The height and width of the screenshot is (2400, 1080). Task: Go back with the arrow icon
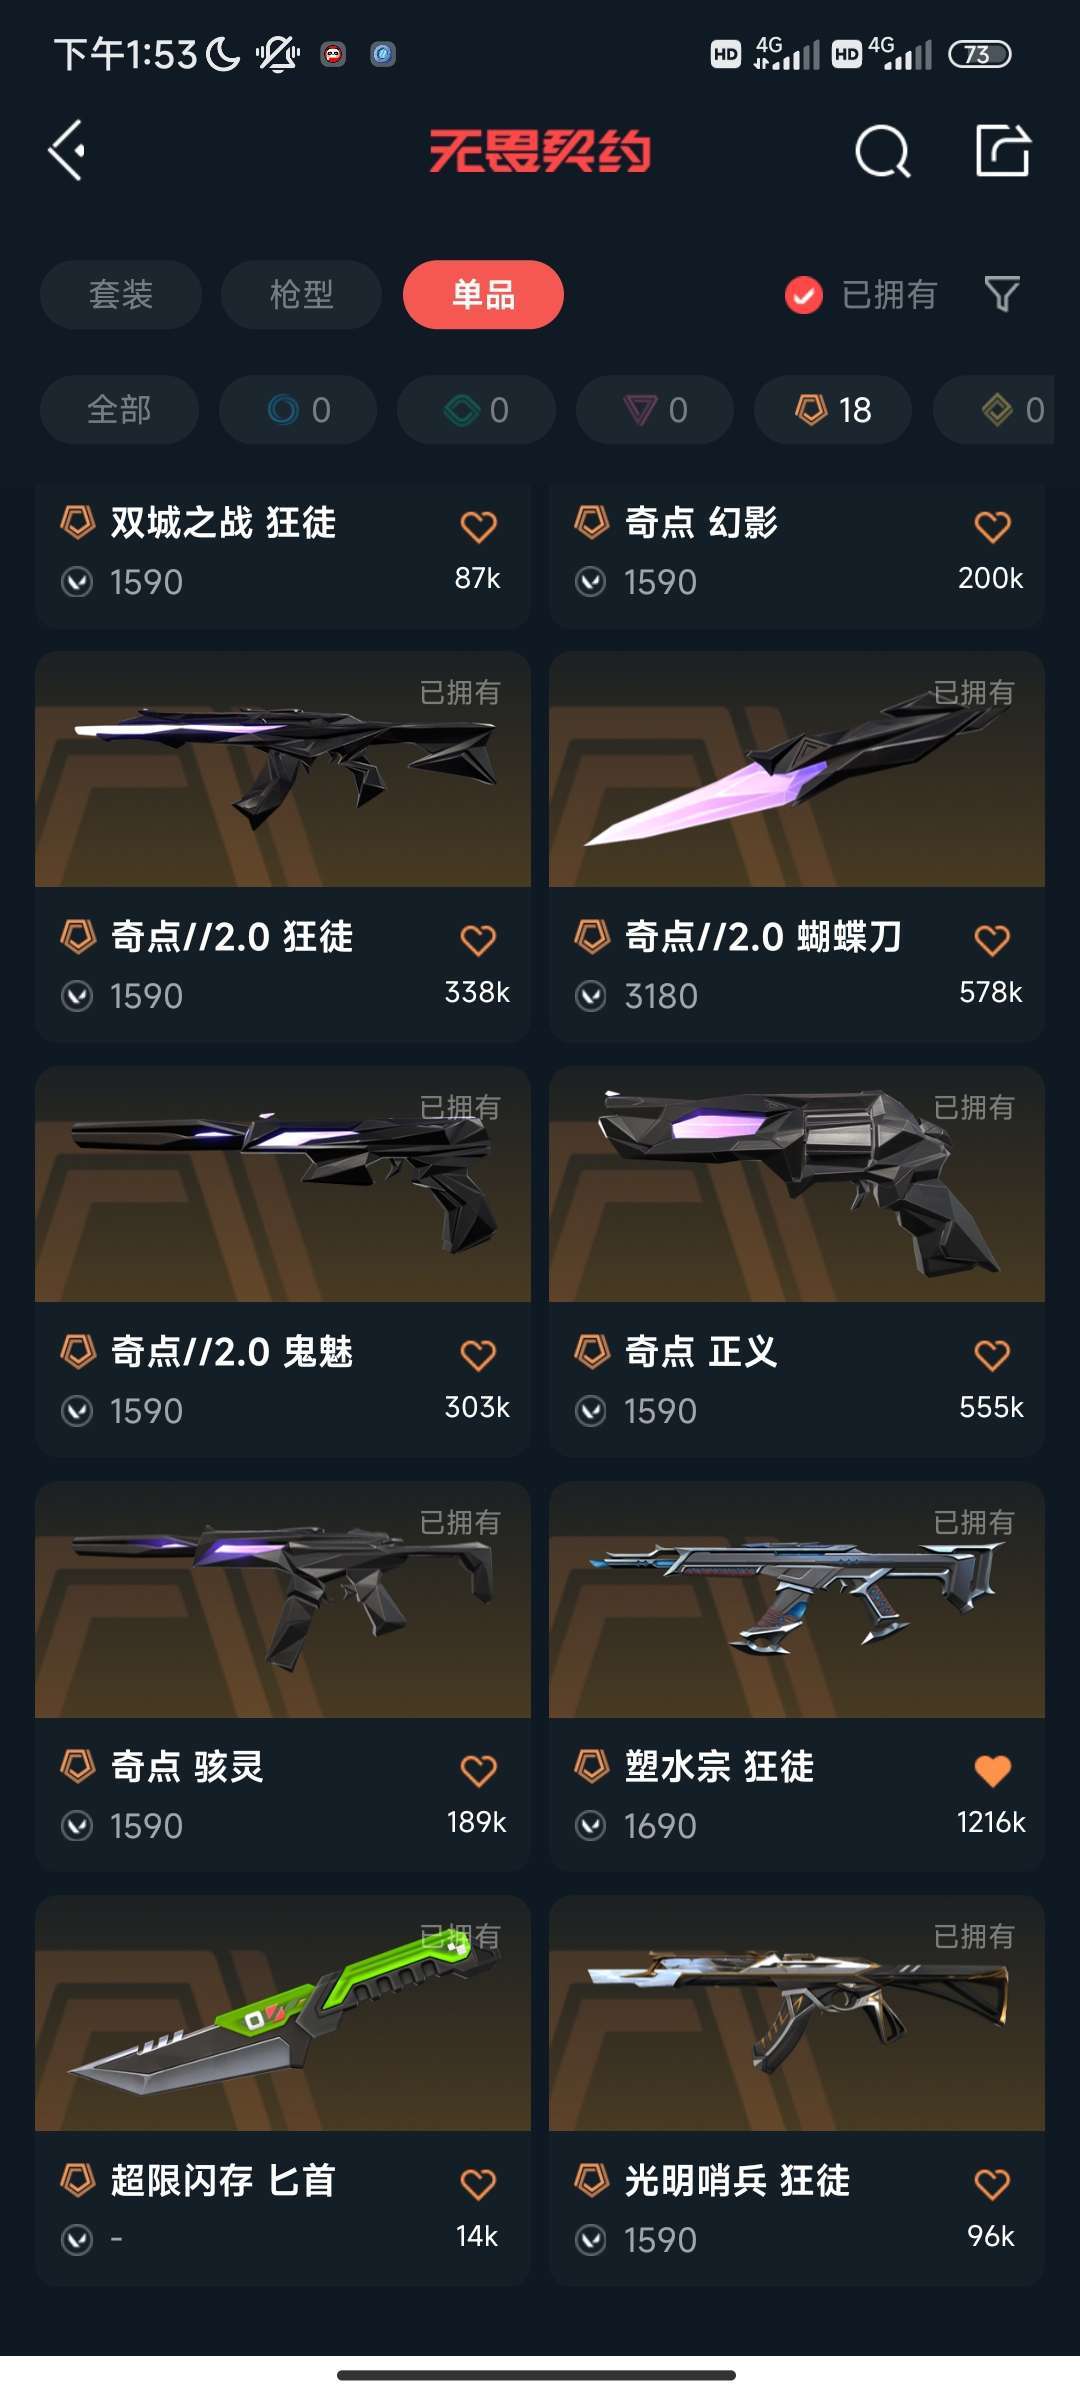tap(67, 151)
